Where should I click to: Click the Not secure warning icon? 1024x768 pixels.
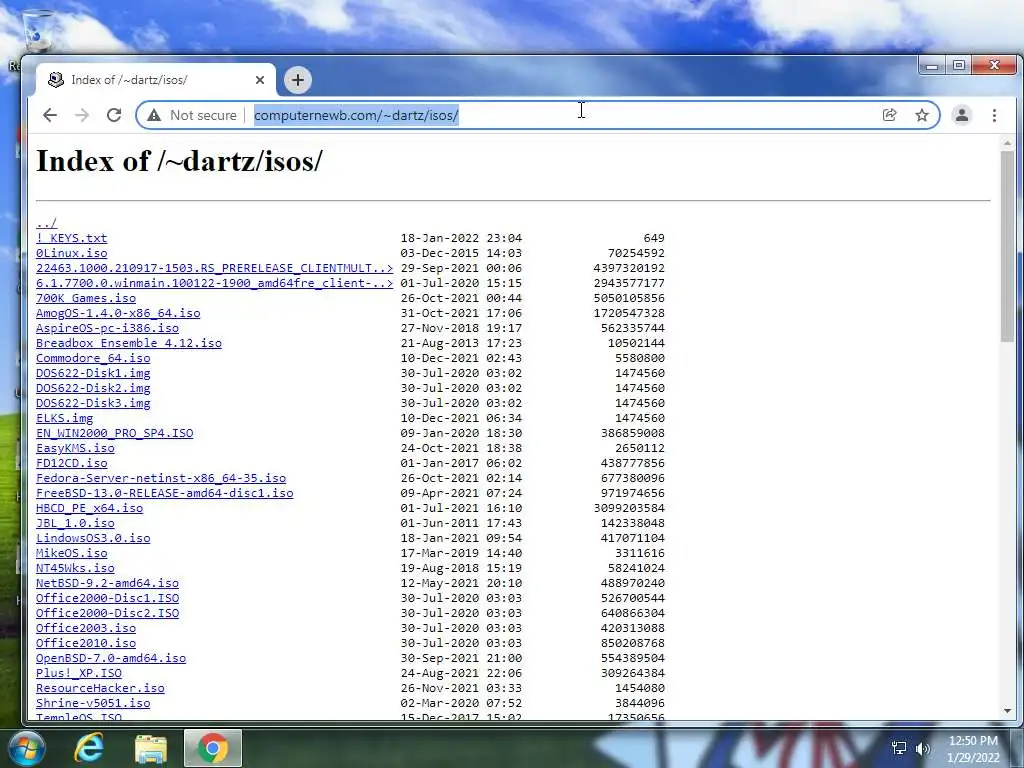point(153,115)
